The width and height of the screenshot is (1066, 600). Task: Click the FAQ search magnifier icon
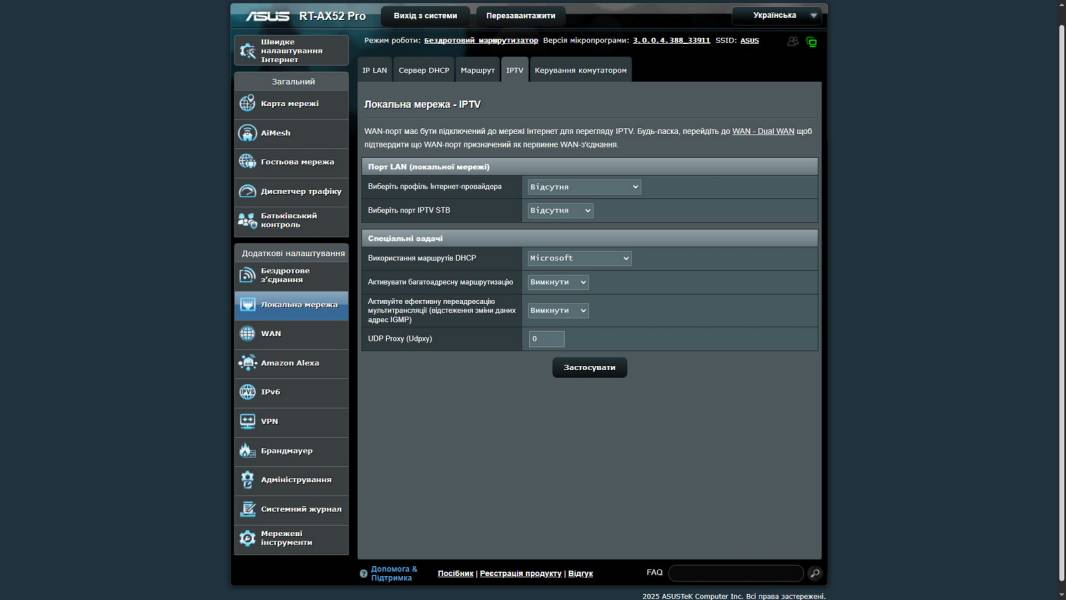pos(815,573)
